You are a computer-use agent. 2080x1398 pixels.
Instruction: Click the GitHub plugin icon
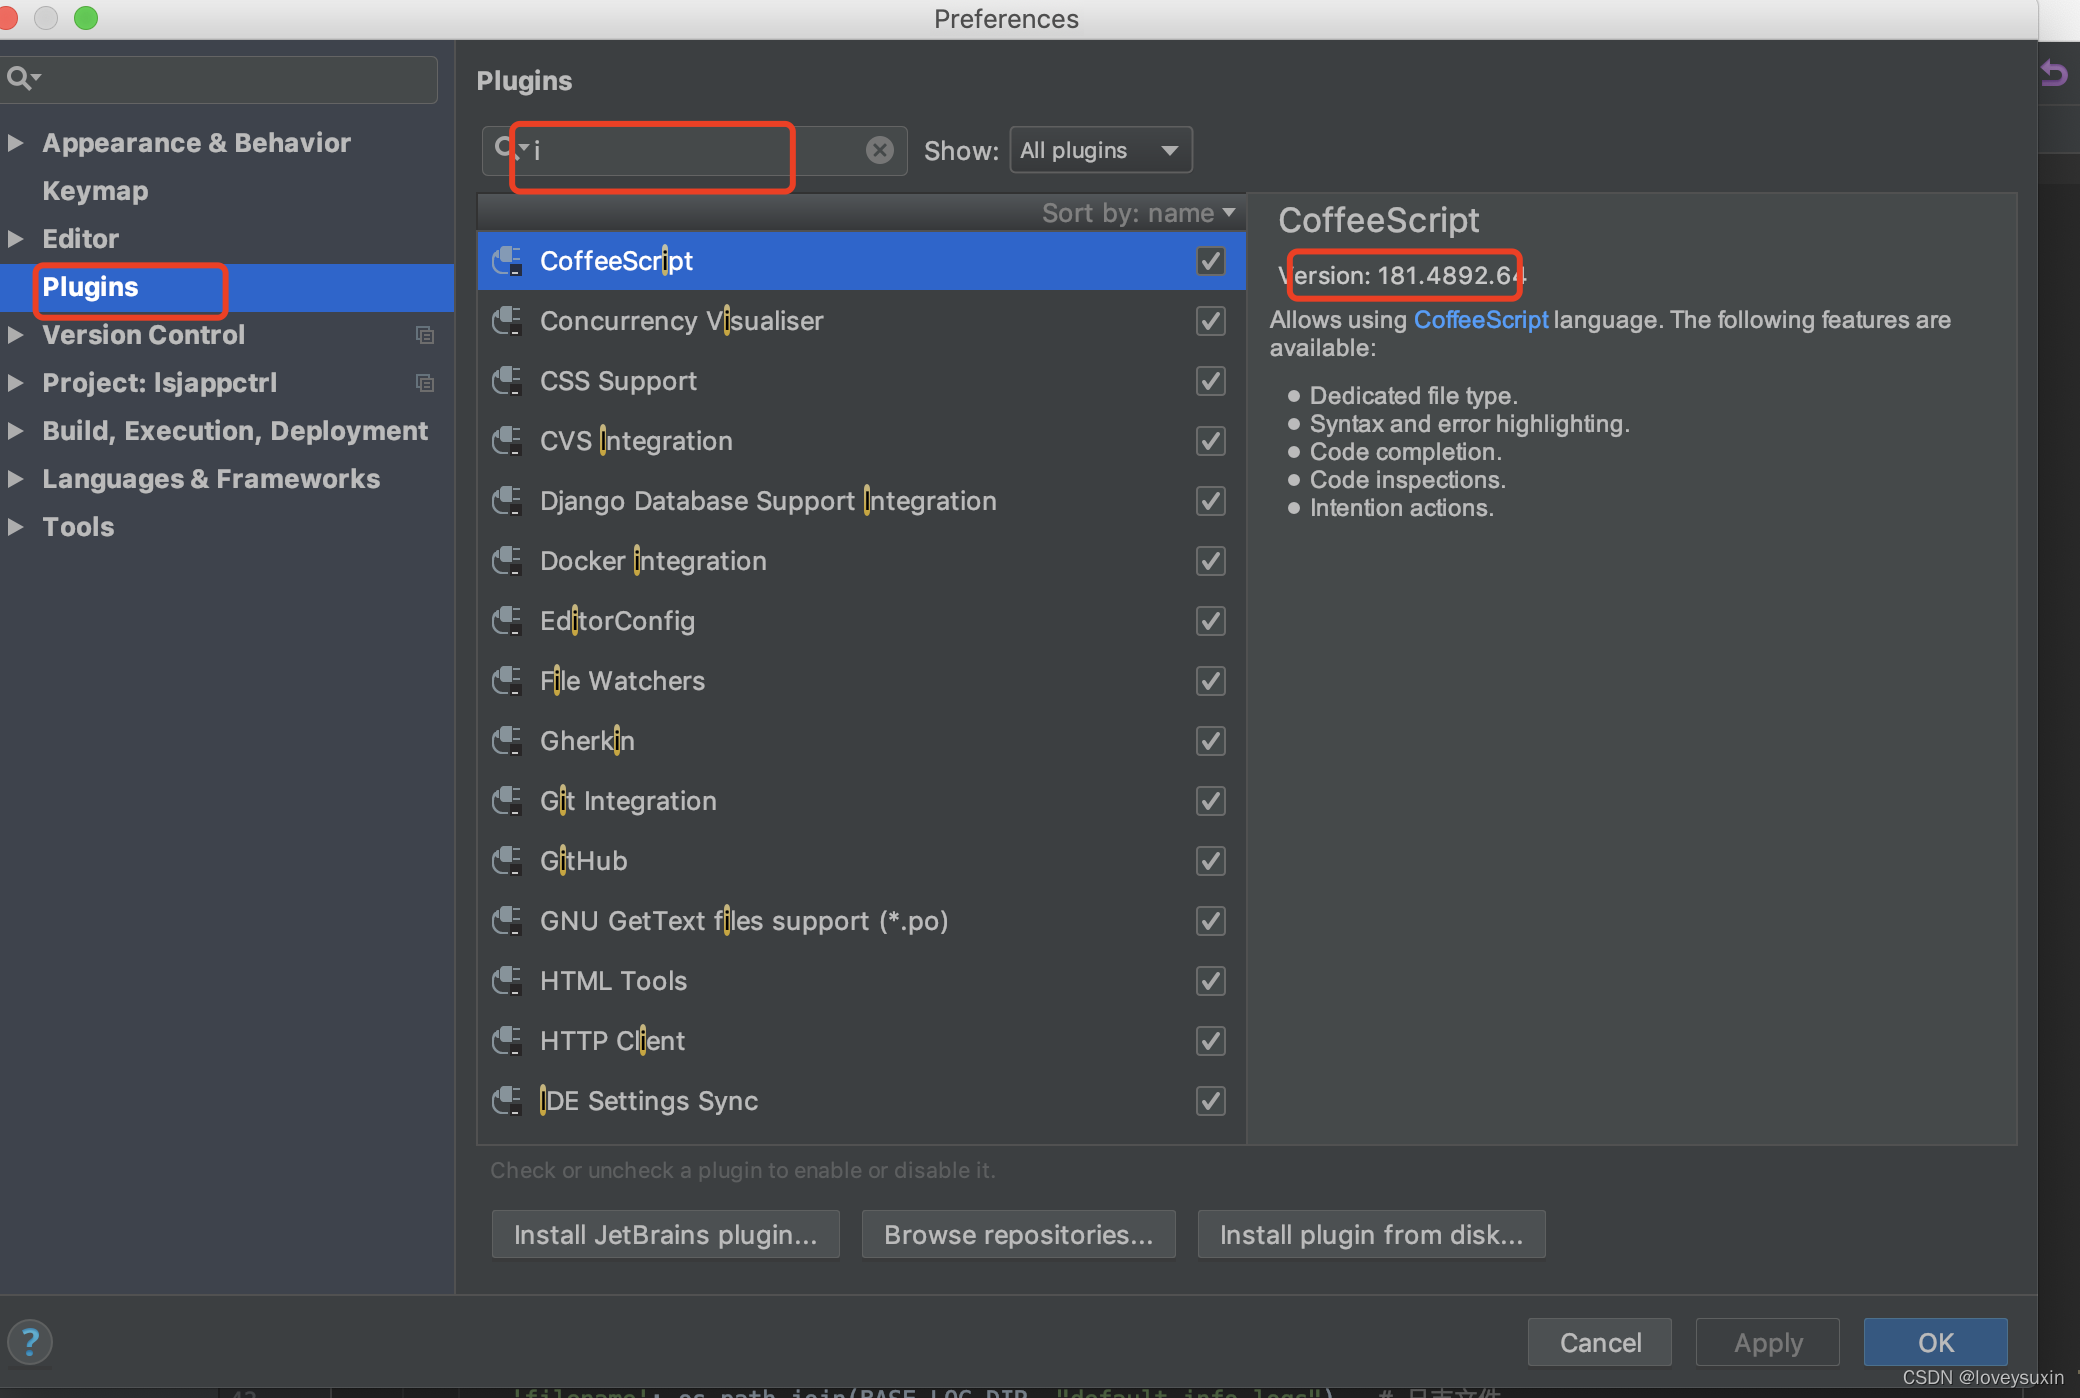coord(507,861)
